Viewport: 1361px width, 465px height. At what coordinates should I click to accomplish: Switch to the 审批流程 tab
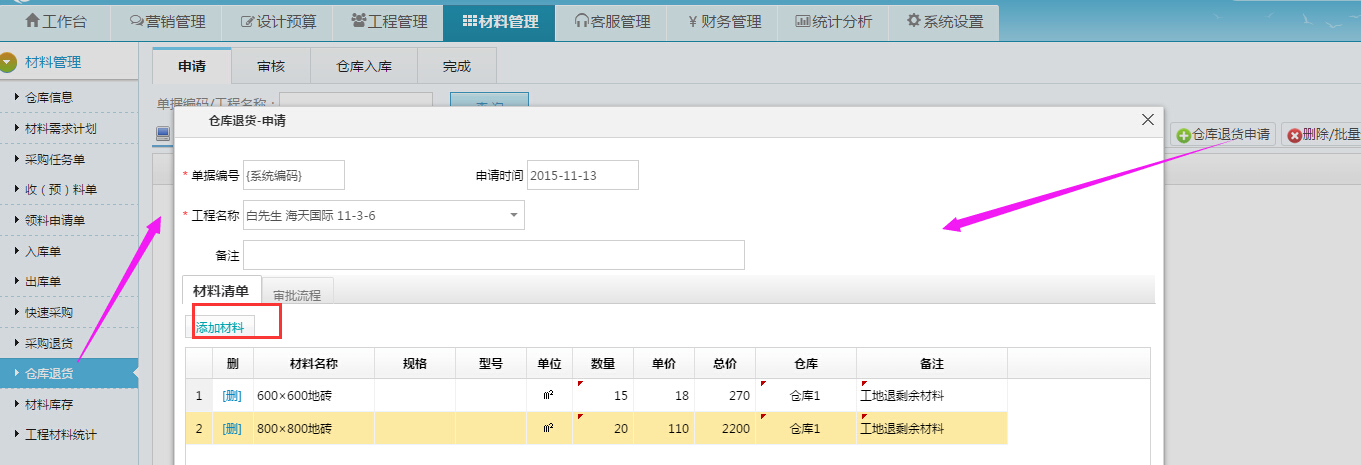[x=297, y=295]
